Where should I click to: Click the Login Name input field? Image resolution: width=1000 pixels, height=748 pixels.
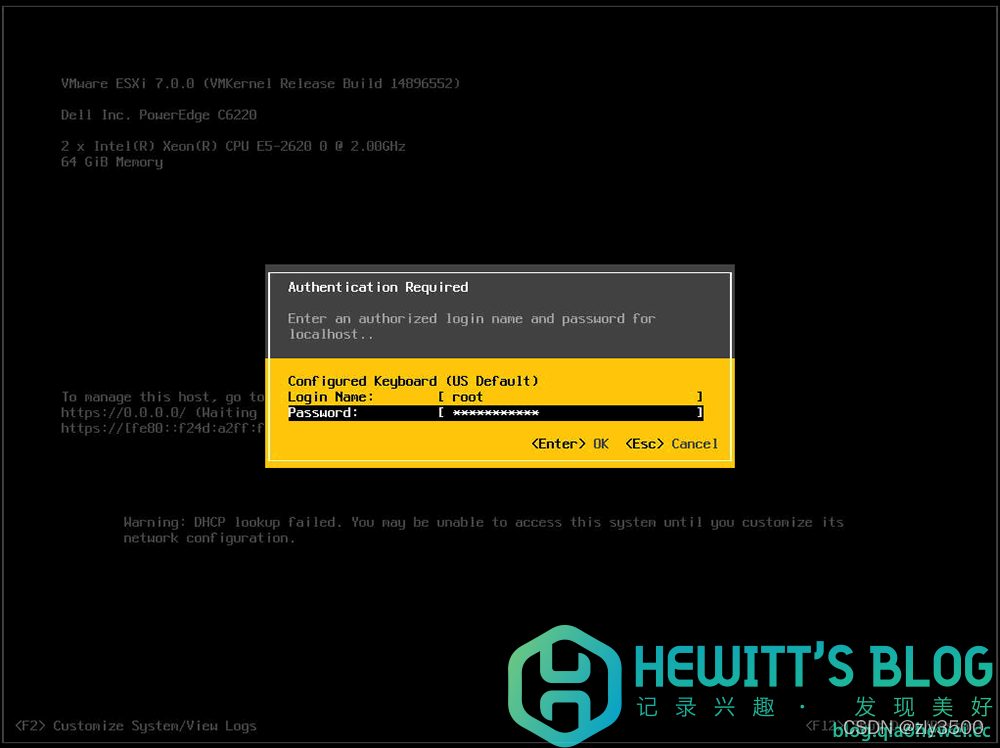pos(571,397)
